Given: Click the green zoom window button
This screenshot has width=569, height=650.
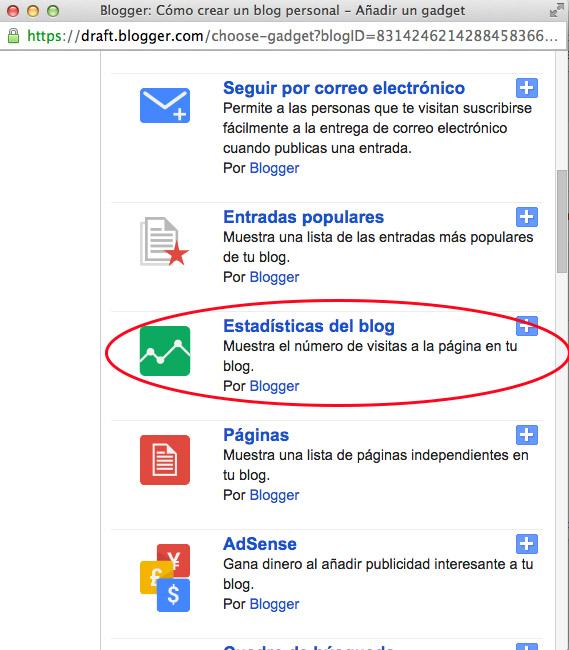Looking at the screenshot, I should pos(53,11).
